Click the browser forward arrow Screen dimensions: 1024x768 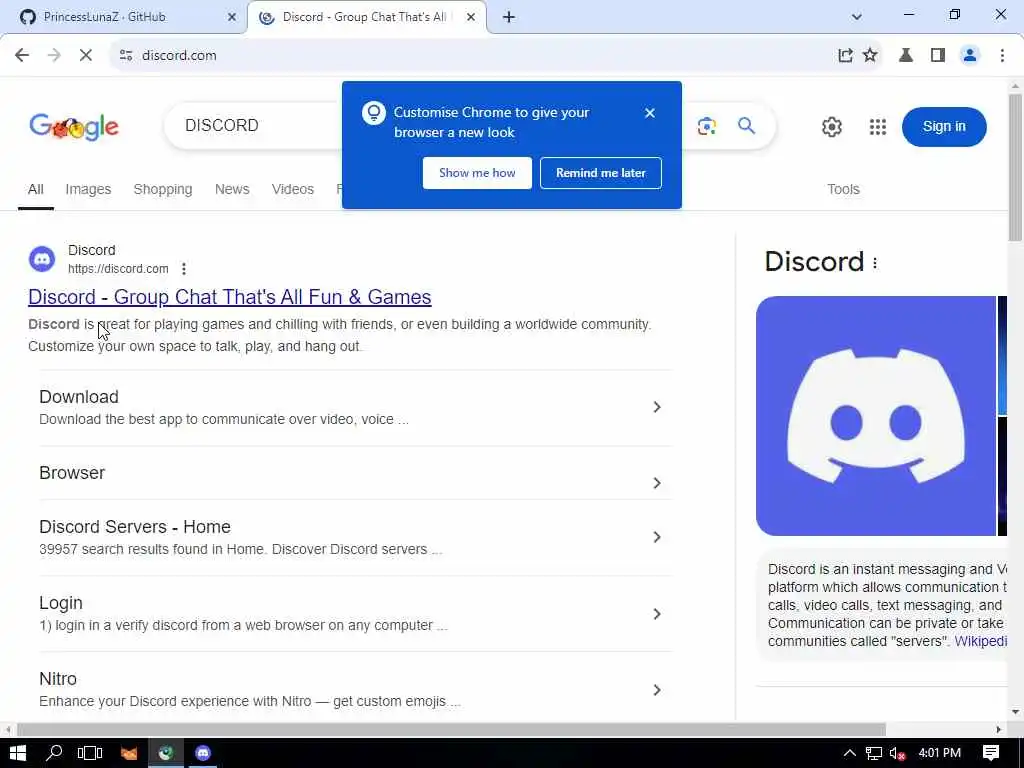54,56
